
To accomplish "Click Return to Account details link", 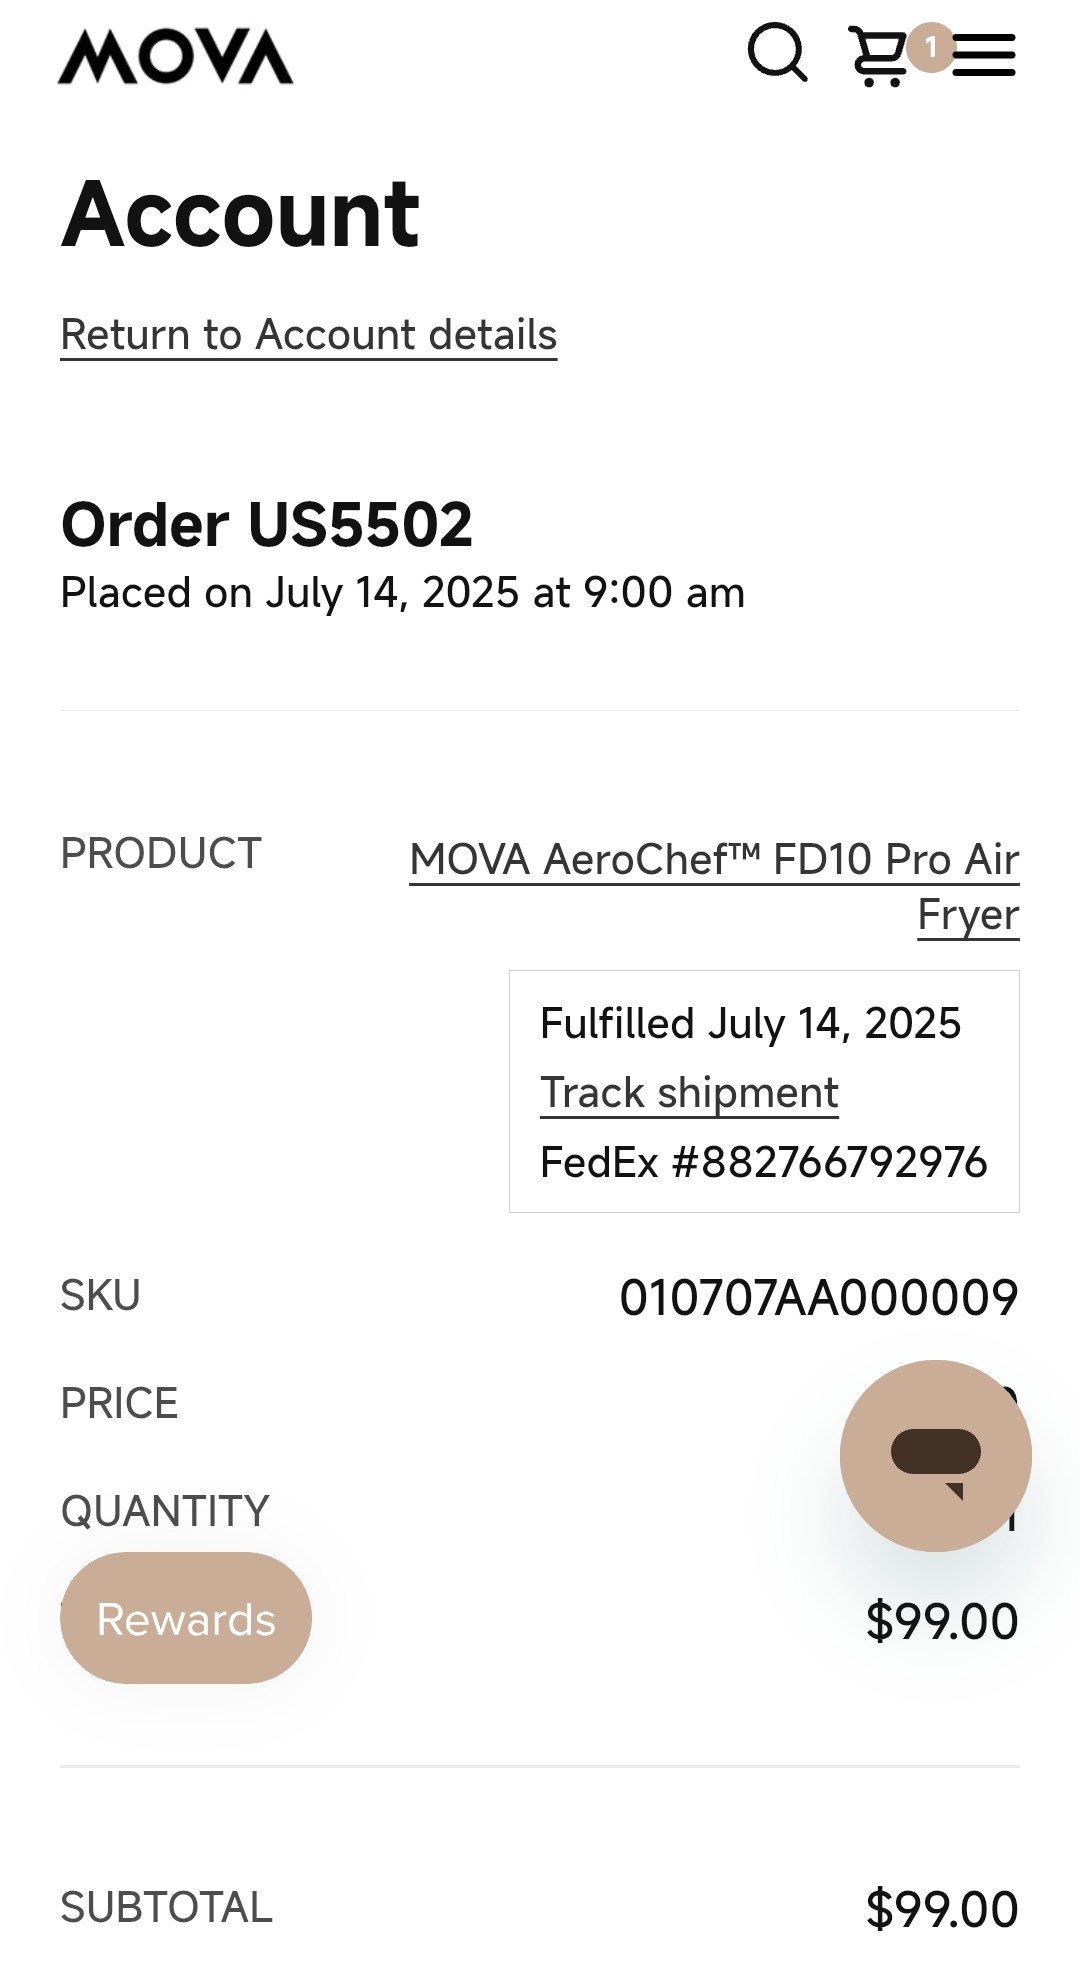I will 309,335.
